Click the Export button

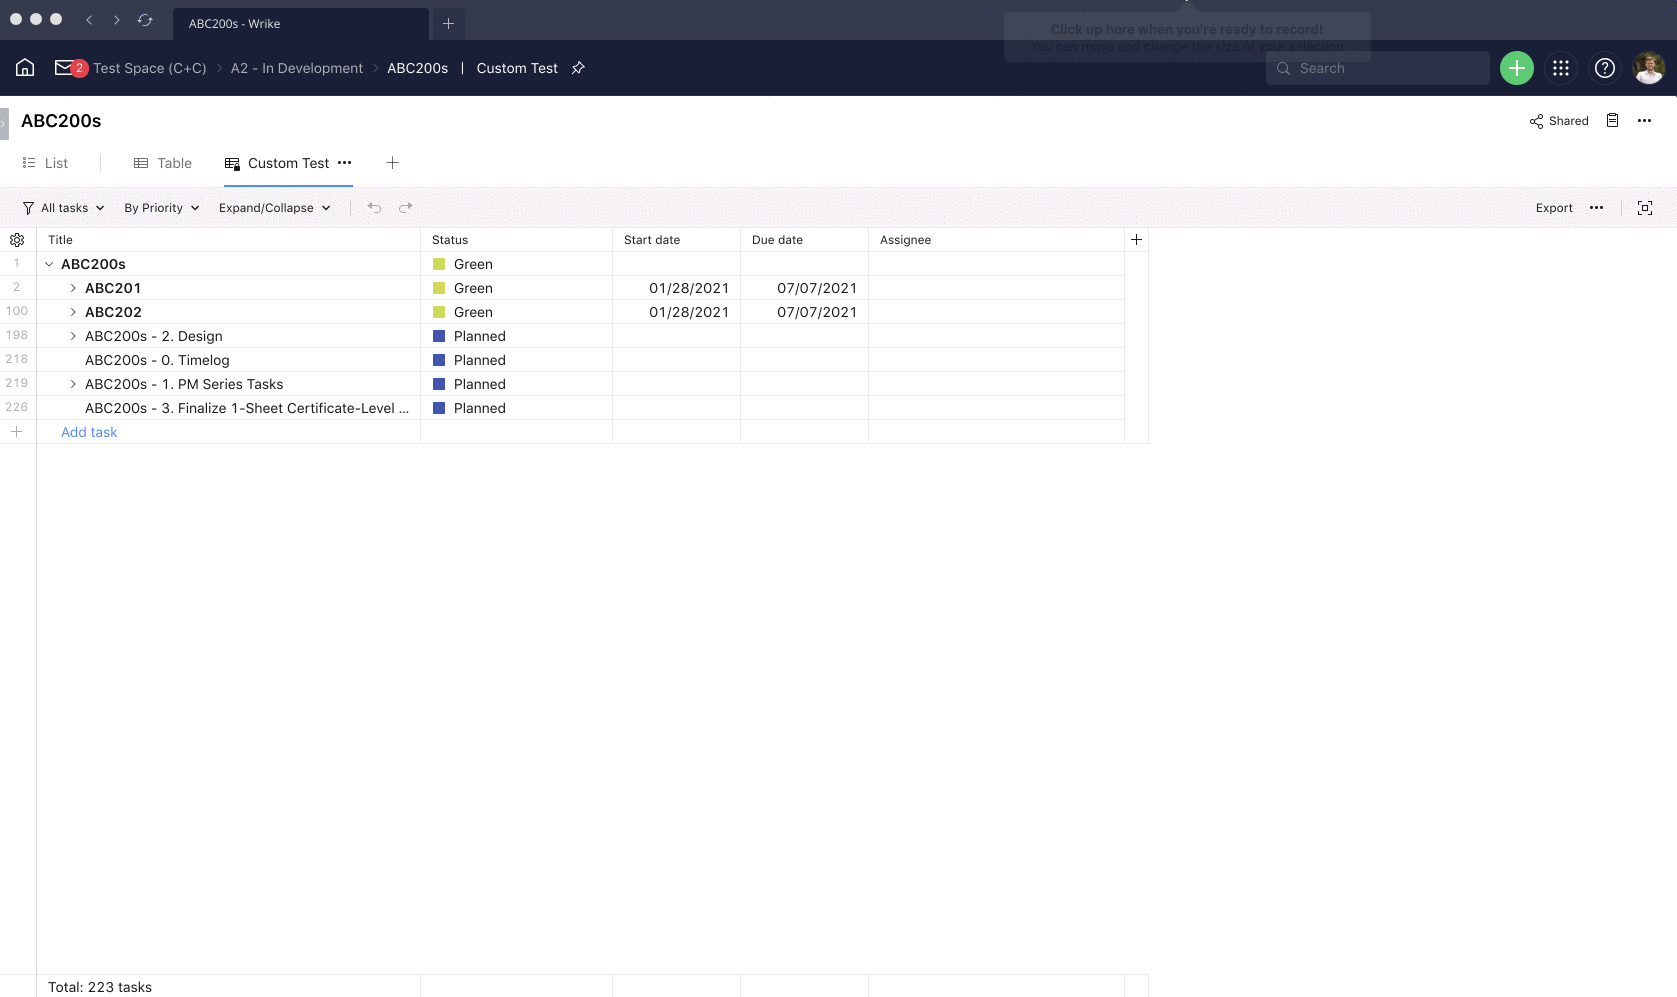(1554, 208)
